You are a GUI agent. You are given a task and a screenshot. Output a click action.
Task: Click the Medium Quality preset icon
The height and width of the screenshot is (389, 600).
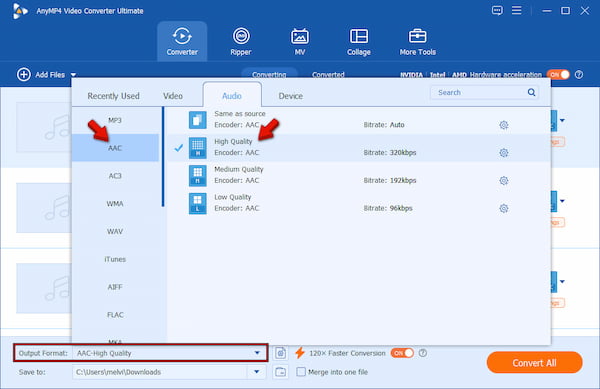tap(197, 176)
